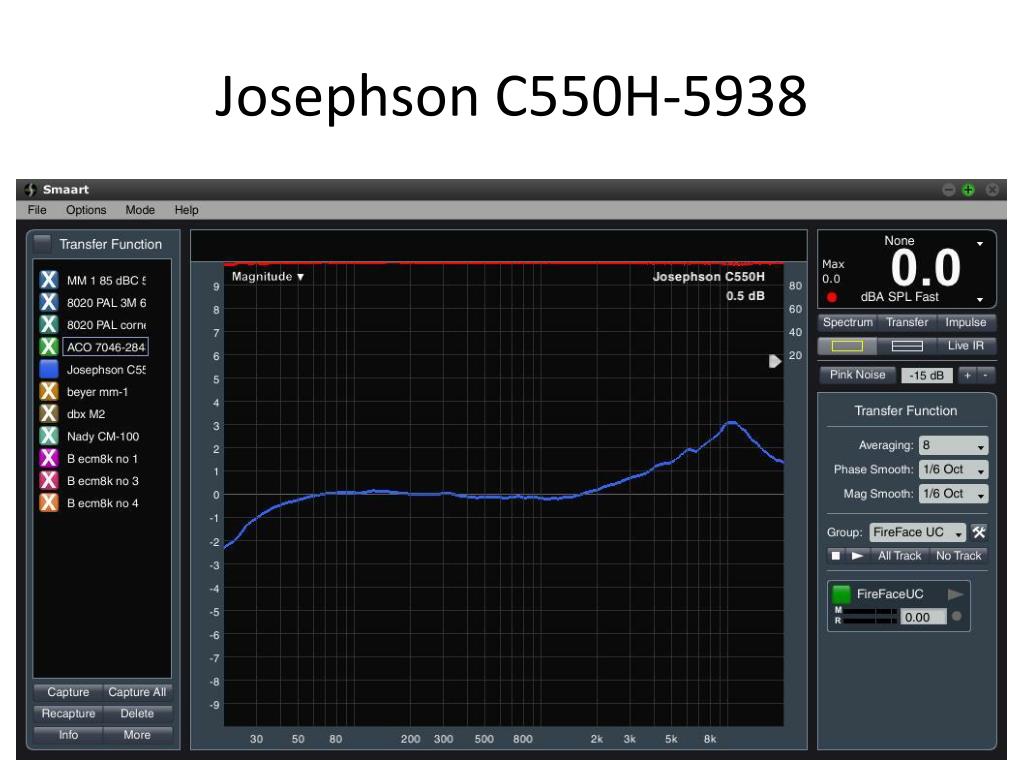Open the Help menu
This screenshot has height=768, width=1024.
[x=186, y=210]
